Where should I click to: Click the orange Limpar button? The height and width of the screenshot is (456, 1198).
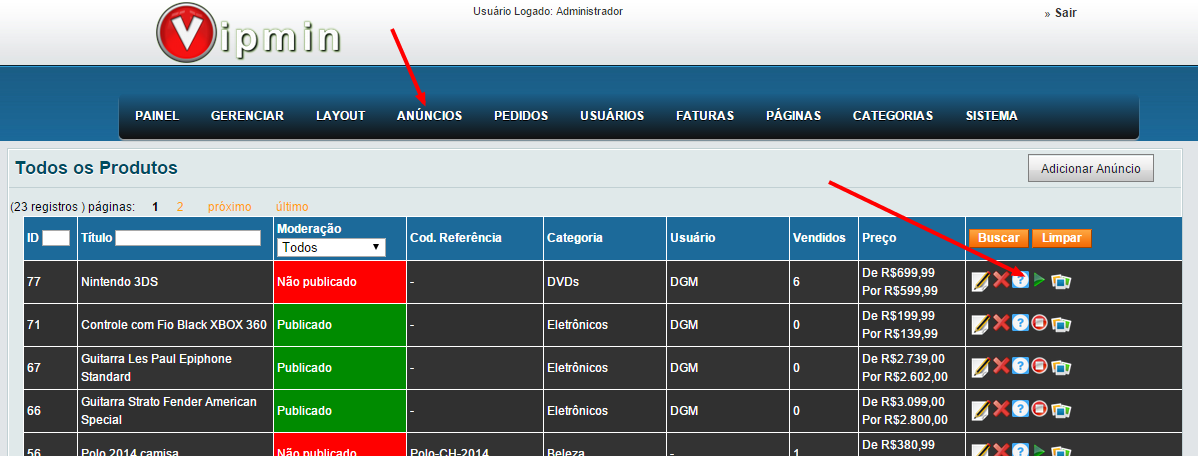(1061, 238)
